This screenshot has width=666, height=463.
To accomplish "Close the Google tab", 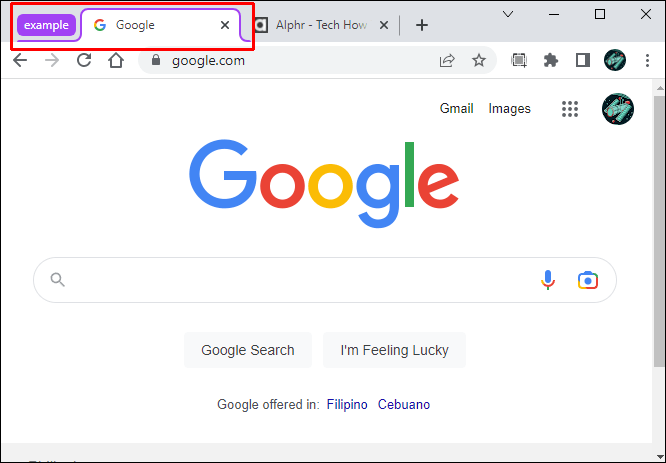I will click(x=225, y=25).
